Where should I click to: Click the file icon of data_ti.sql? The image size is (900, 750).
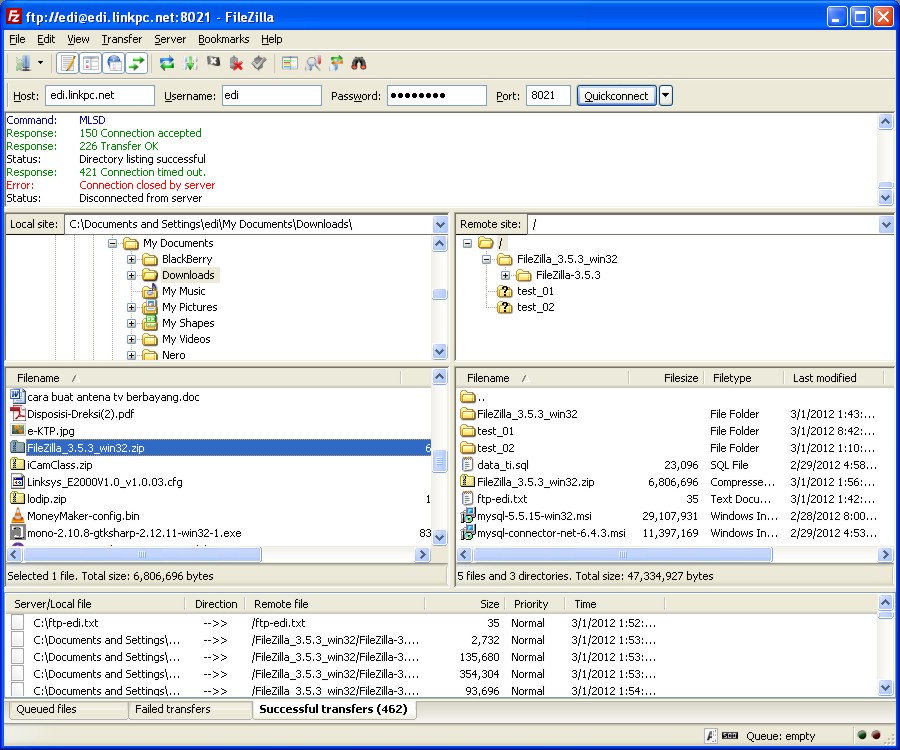point(468,464)
